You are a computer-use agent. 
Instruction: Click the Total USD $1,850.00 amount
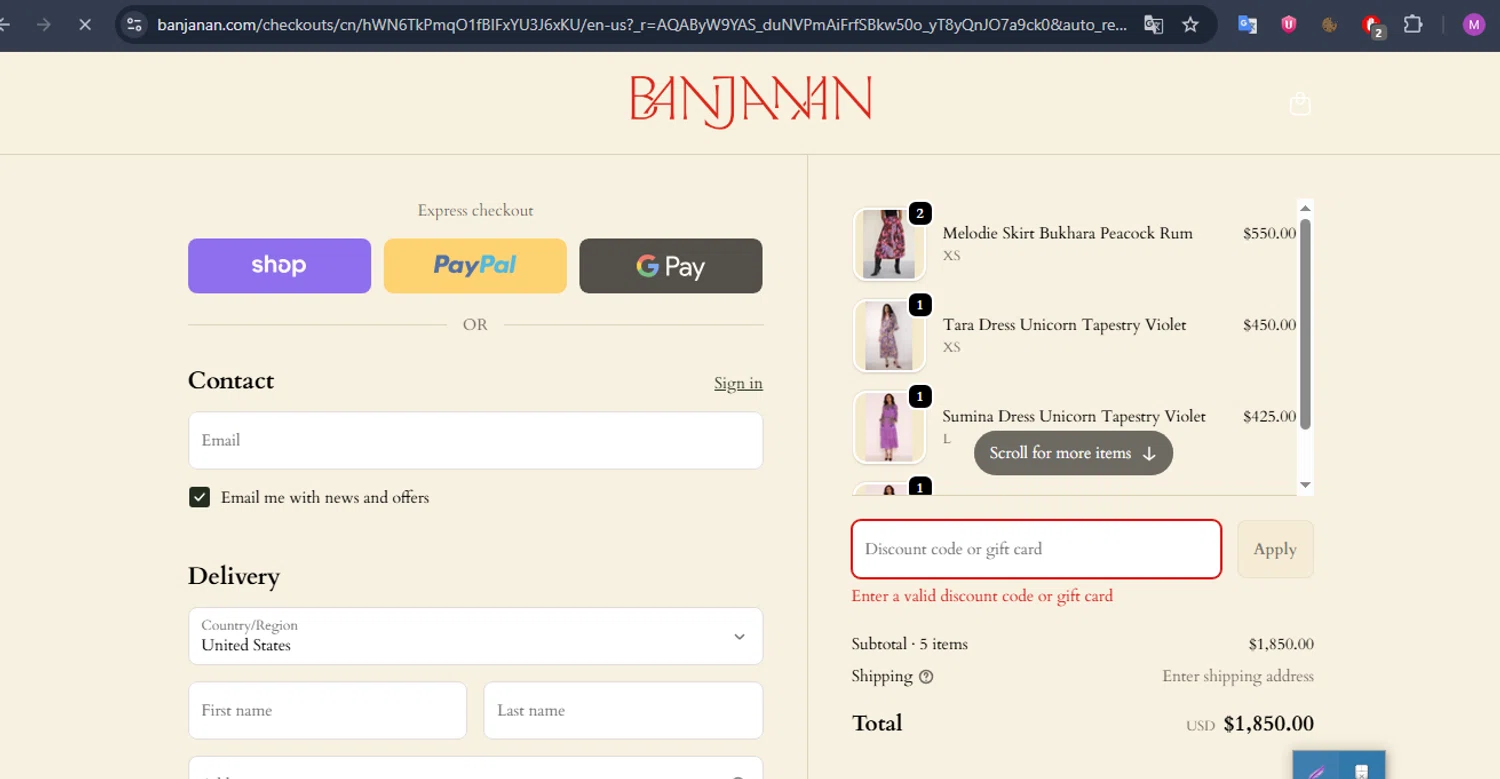1250,724
